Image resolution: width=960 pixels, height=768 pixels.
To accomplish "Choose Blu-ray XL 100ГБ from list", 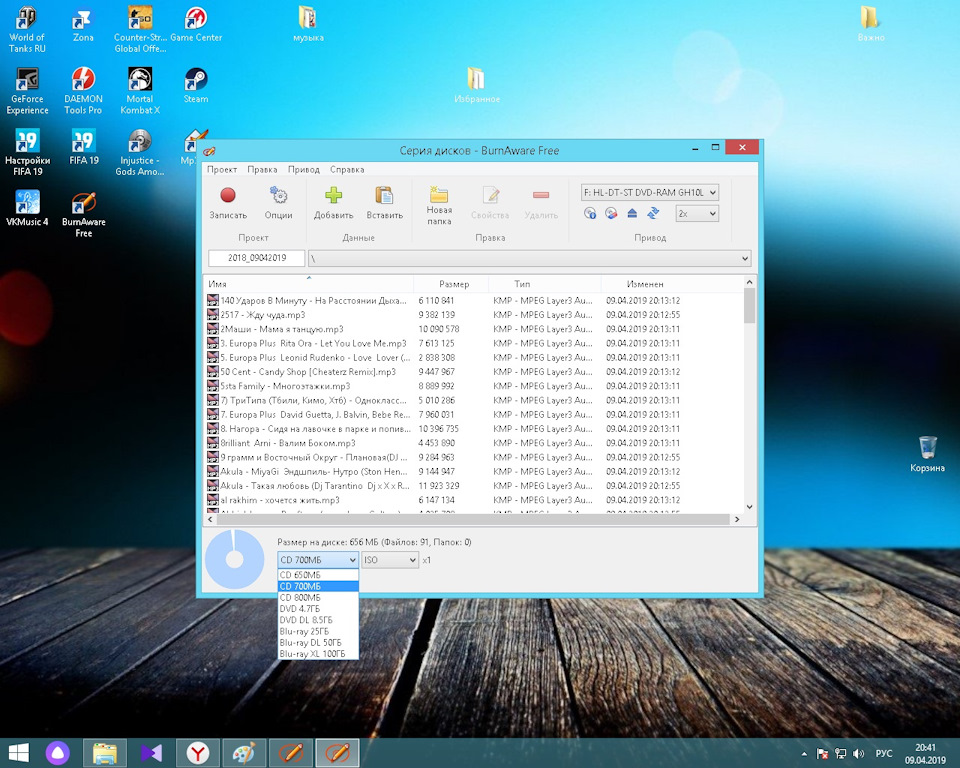I will (x=318, y=653).
